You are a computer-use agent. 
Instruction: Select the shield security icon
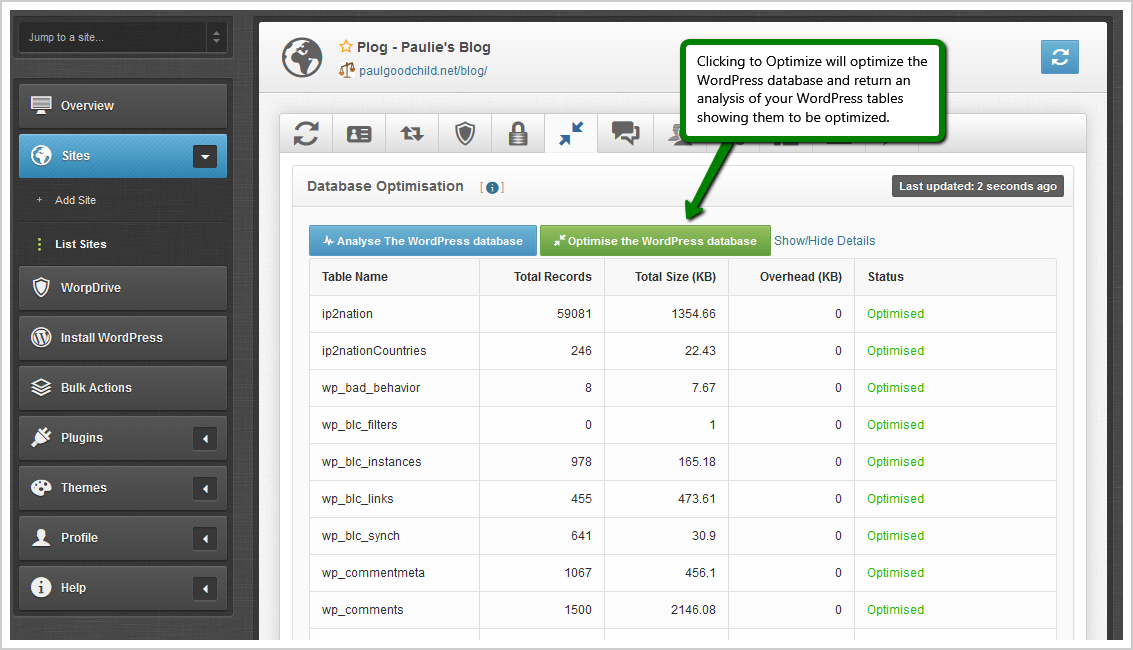[464, 132]
